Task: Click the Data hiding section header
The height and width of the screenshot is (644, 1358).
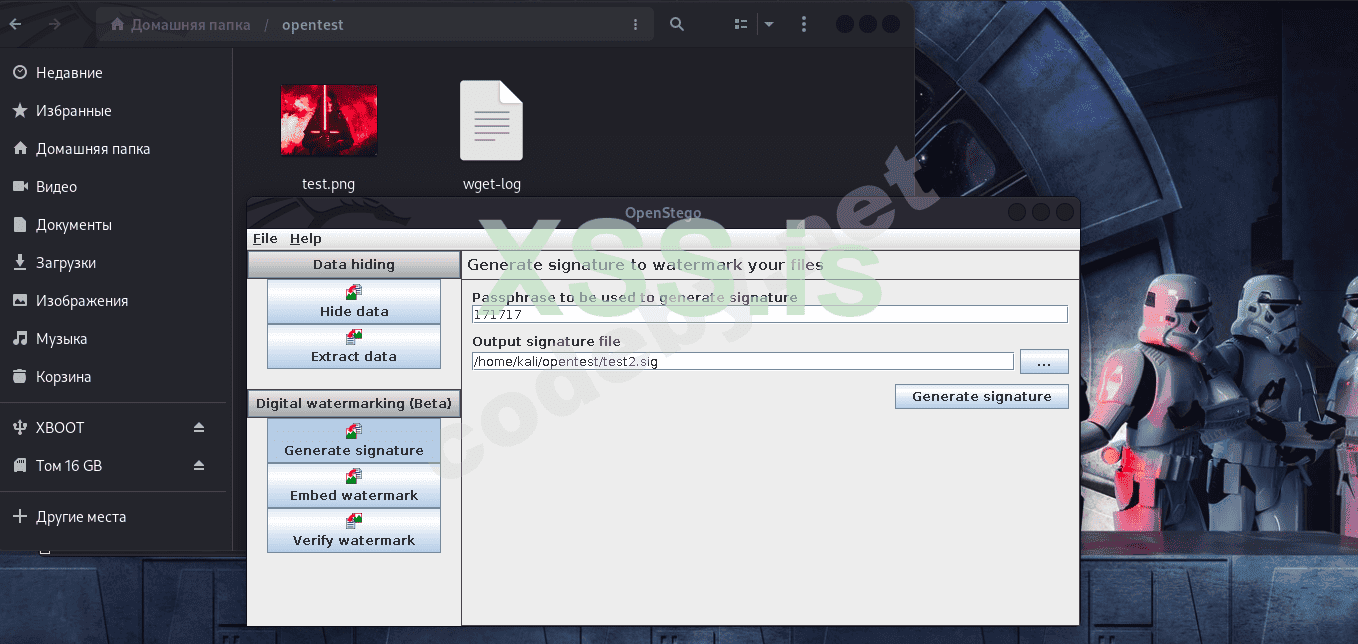Action: [x=354, y=264]
